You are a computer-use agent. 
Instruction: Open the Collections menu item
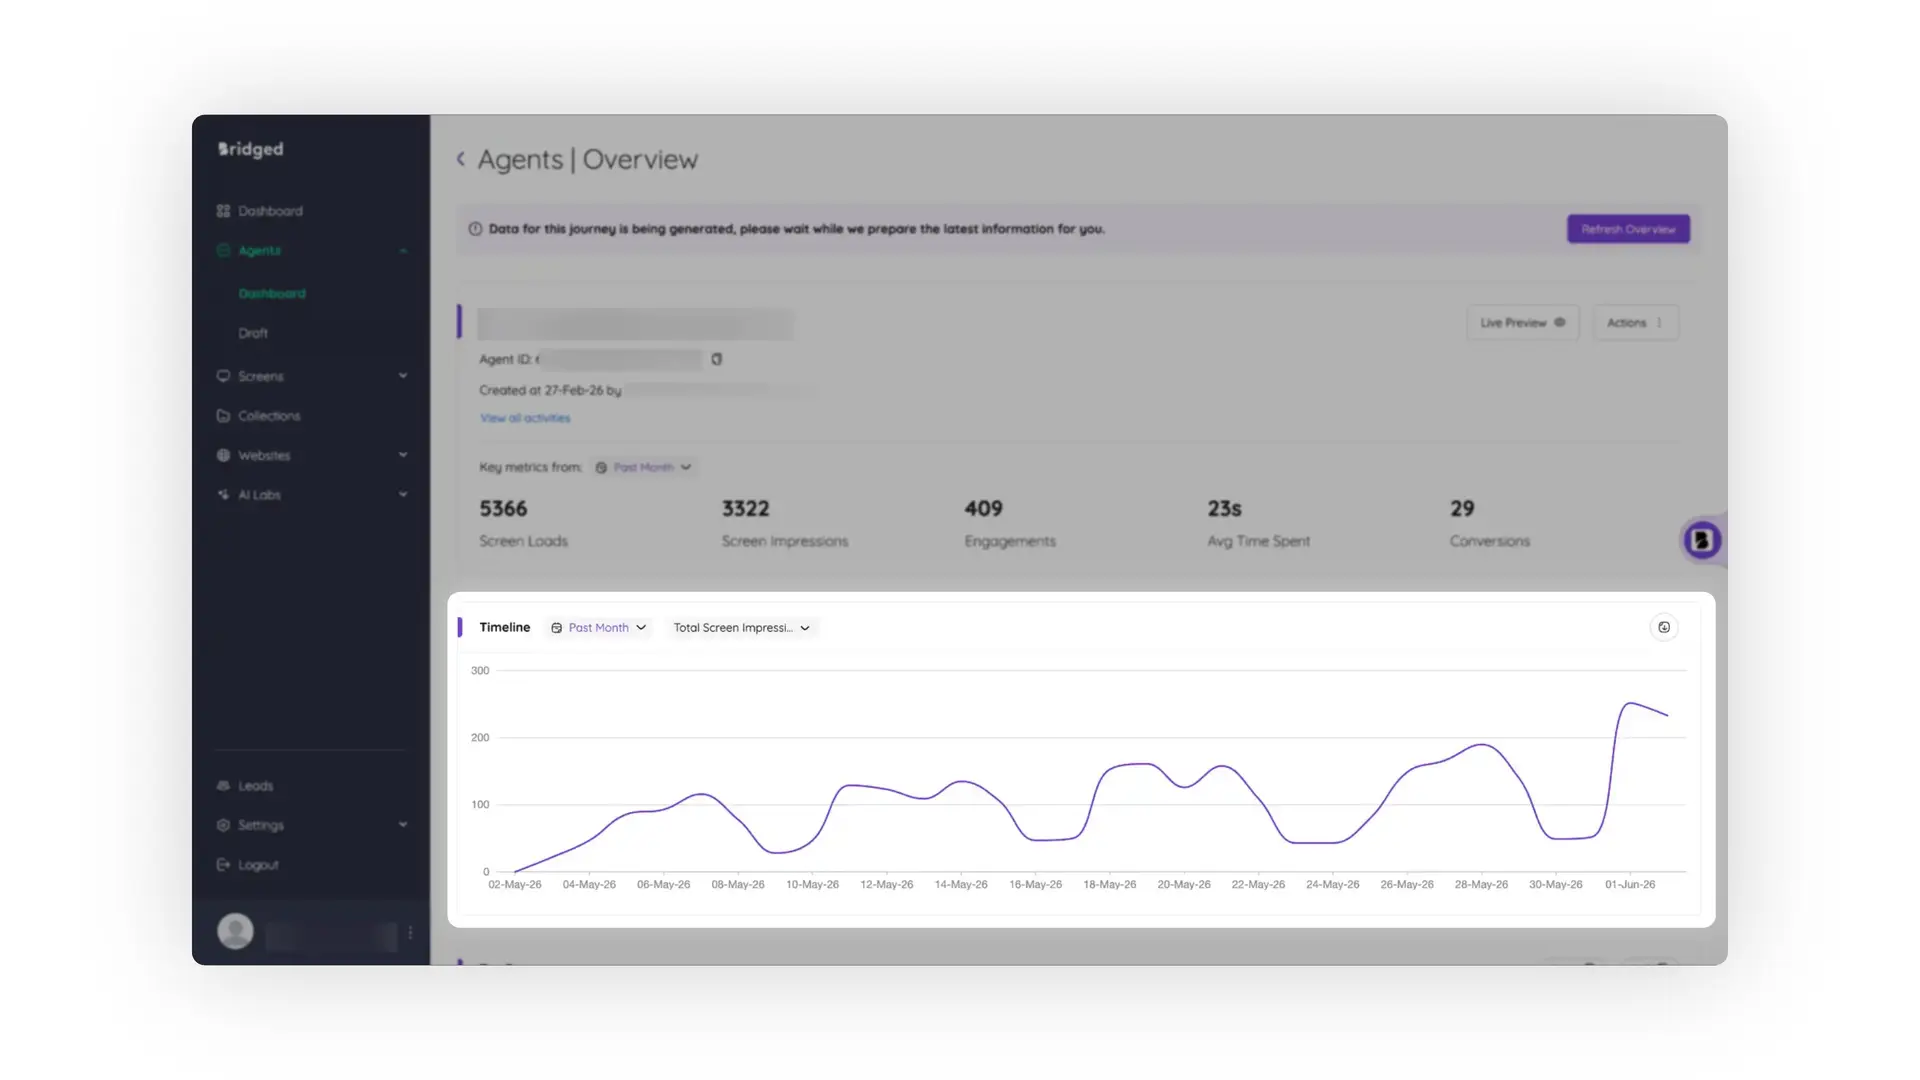(269, 416)
